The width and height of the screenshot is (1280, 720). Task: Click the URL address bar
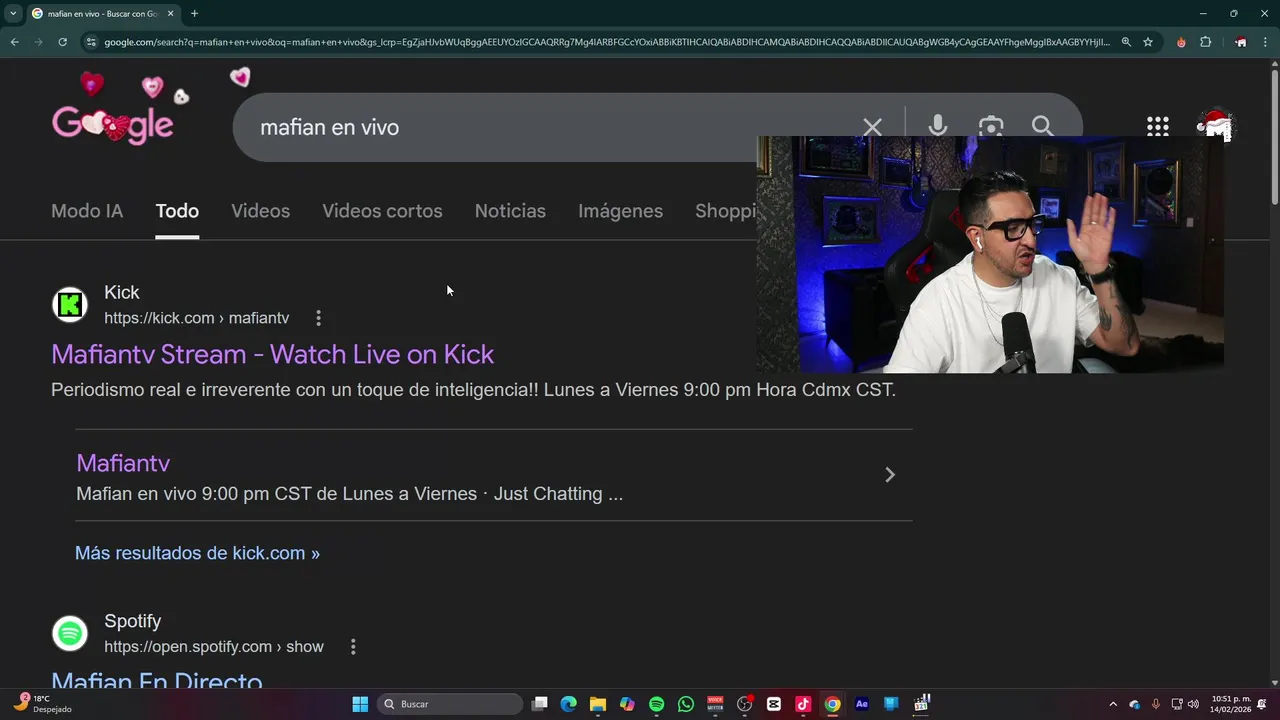606,42
